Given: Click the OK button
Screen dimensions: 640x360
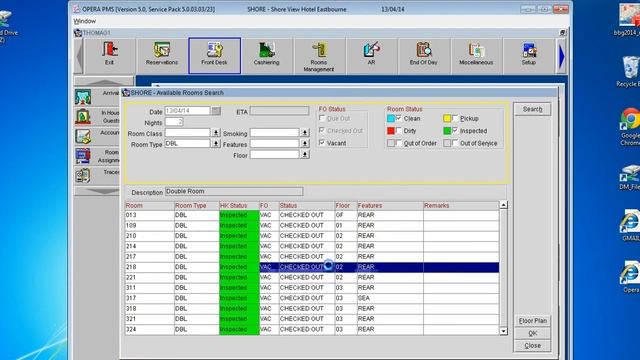Looking at the screenshot, I should [533, 333].
